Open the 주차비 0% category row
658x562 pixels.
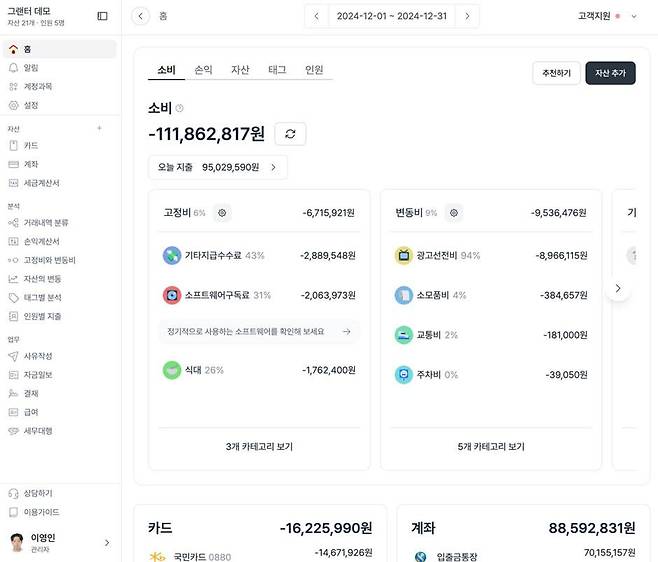click(x=491, y=375)
